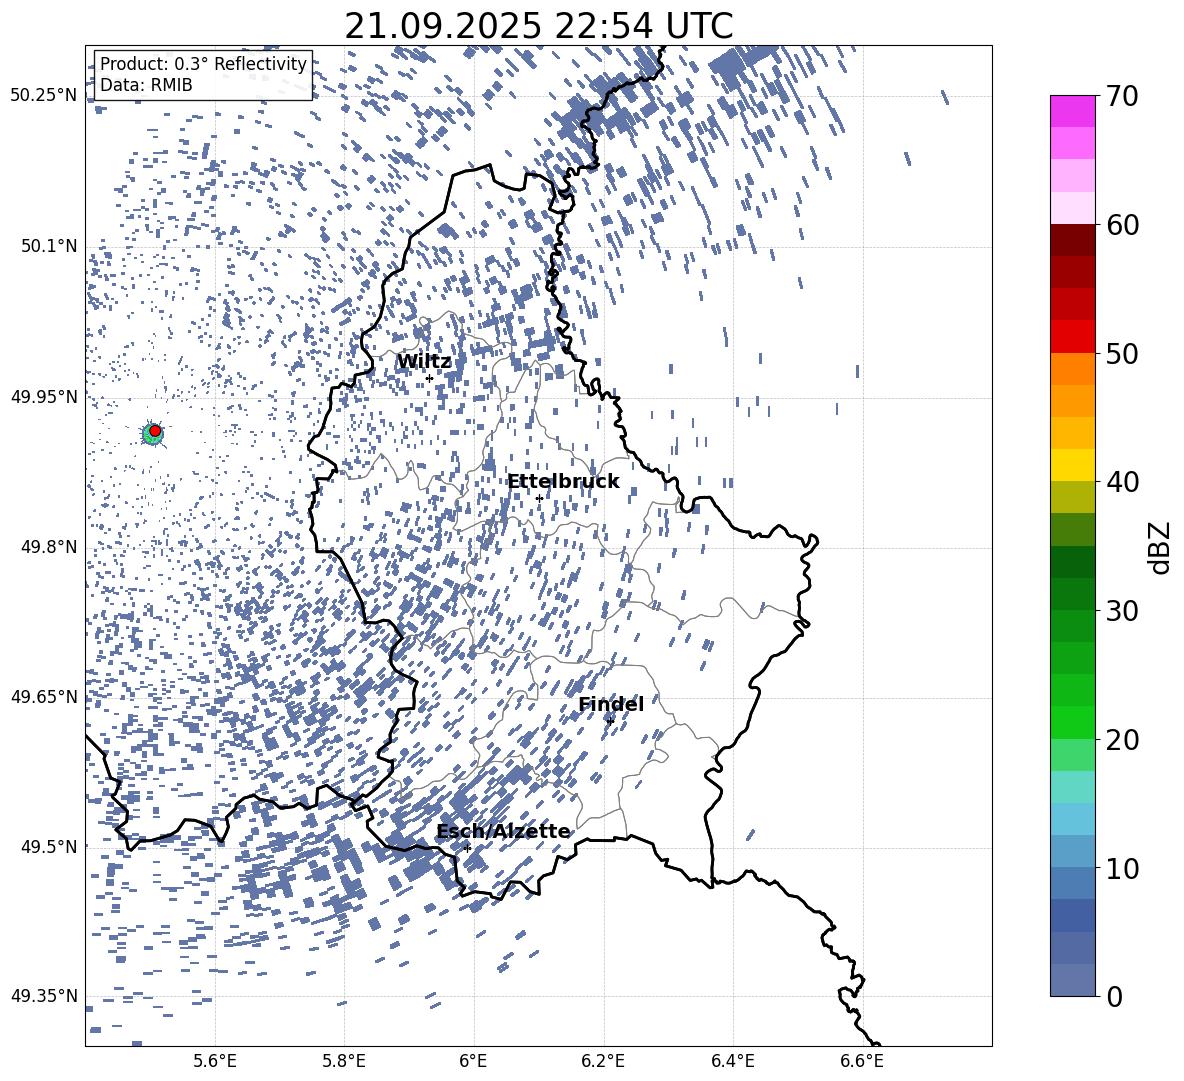Click the dark green swatch above 30

[x=1073, y=594]
